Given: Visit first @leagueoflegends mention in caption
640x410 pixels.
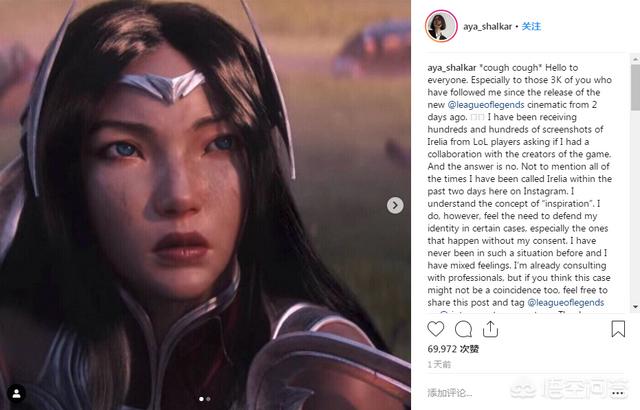Looking at the screenshot, I should [x=486, y=105].
